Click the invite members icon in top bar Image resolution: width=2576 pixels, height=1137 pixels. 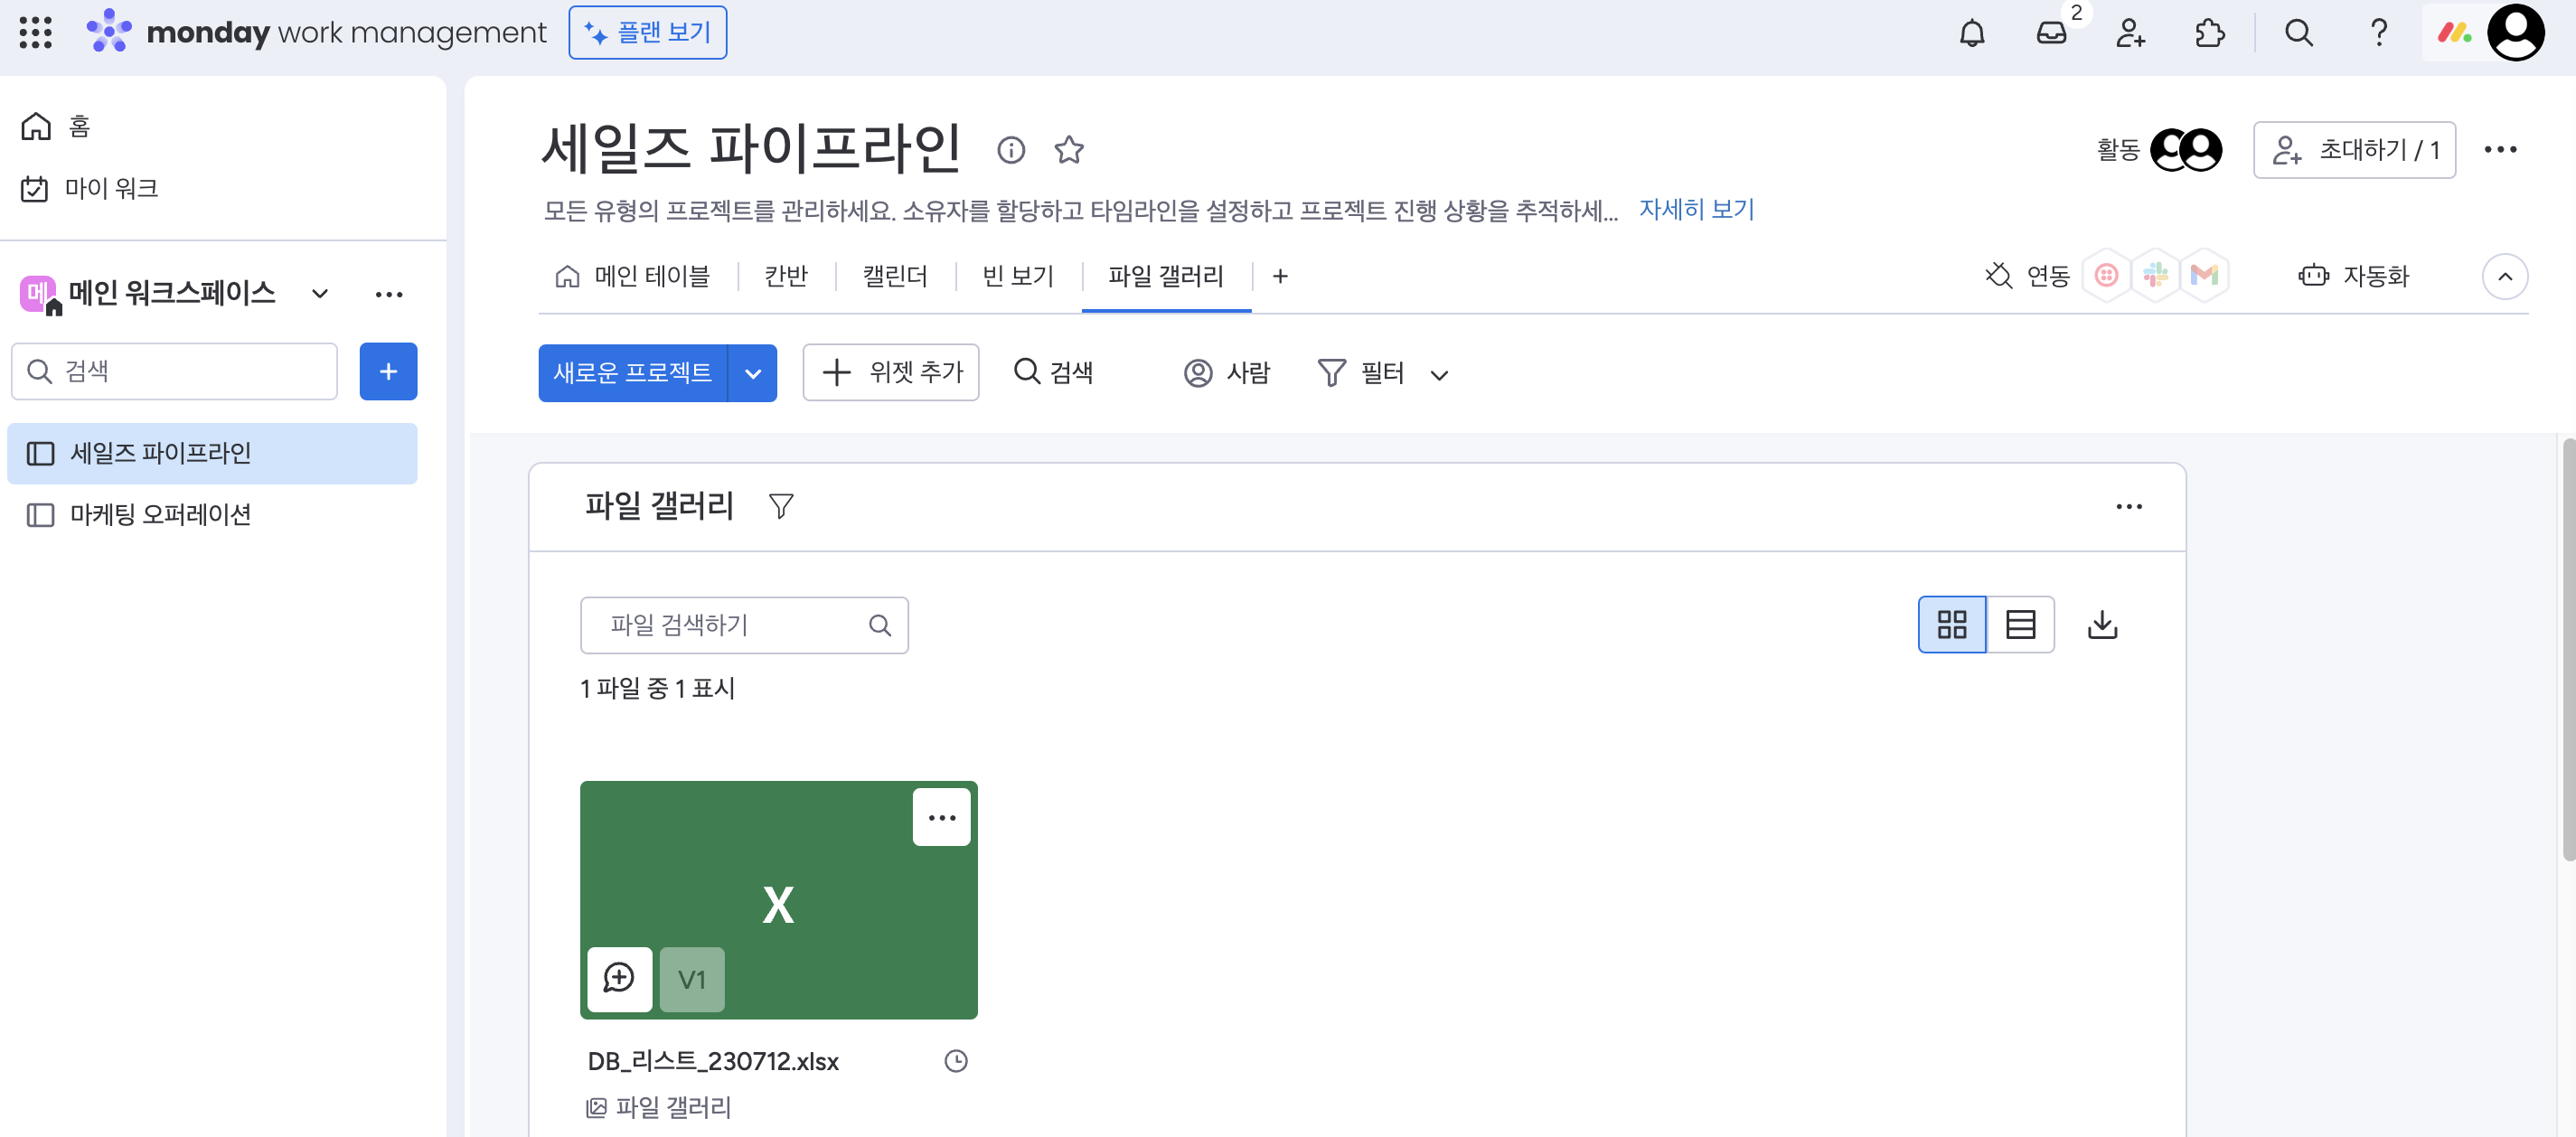2130,33
